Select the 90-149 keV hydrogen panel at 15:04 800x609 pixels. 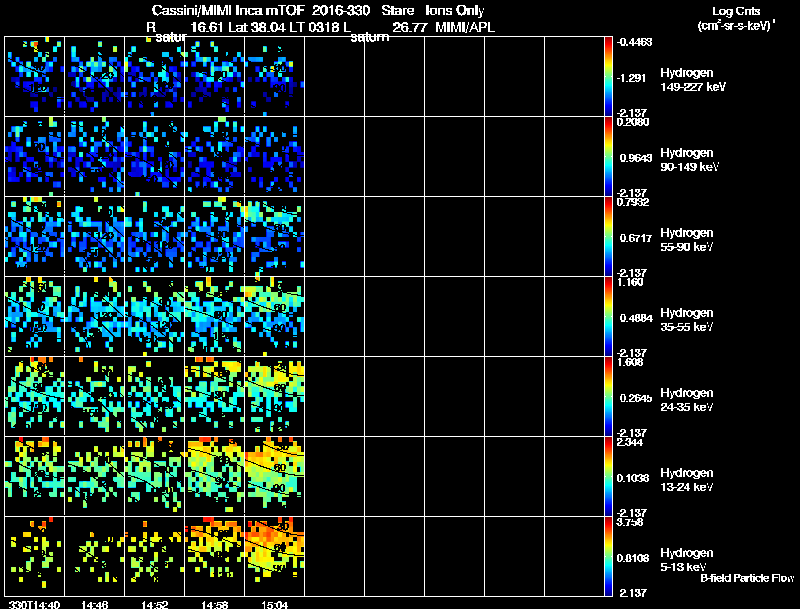(275, 156)
